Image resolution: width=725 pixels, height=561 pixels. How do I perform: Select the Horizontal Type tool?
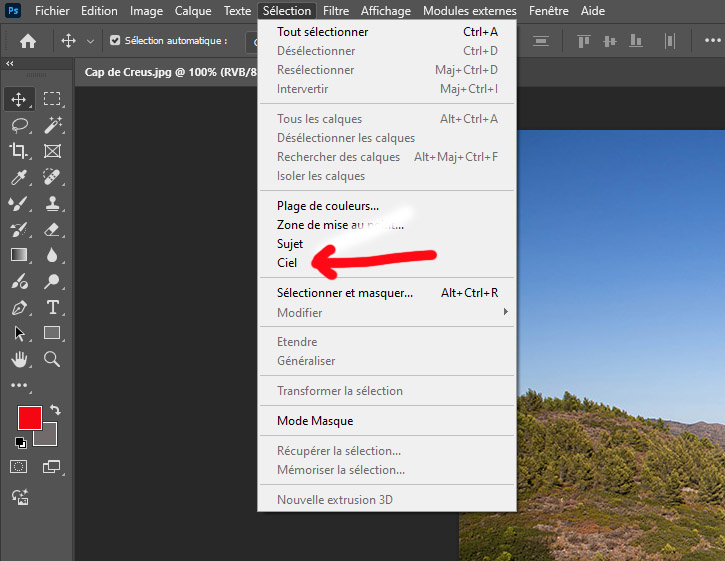coord(52,308)
